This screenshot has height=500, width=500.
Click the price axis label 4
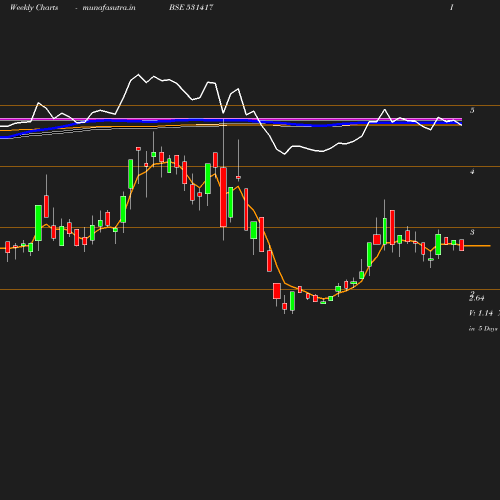click(x=472, y=172)
